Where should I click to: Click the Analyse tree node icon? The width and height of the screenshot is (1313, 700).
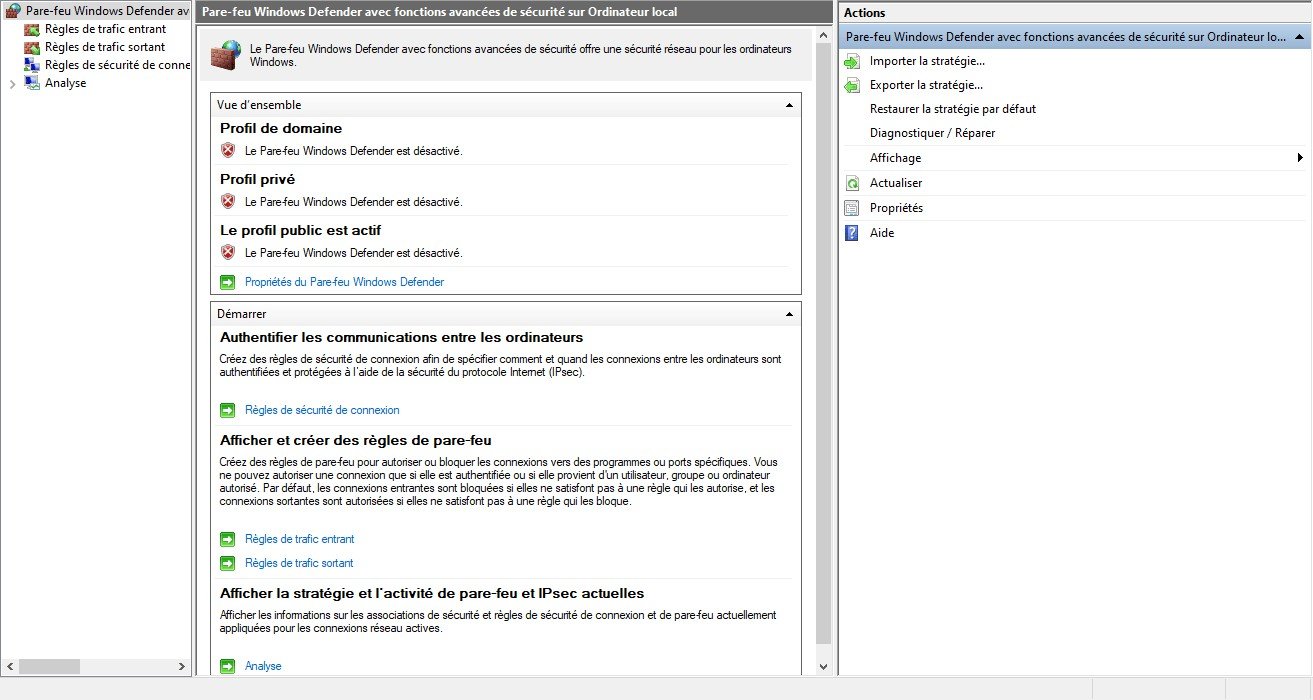32,83
